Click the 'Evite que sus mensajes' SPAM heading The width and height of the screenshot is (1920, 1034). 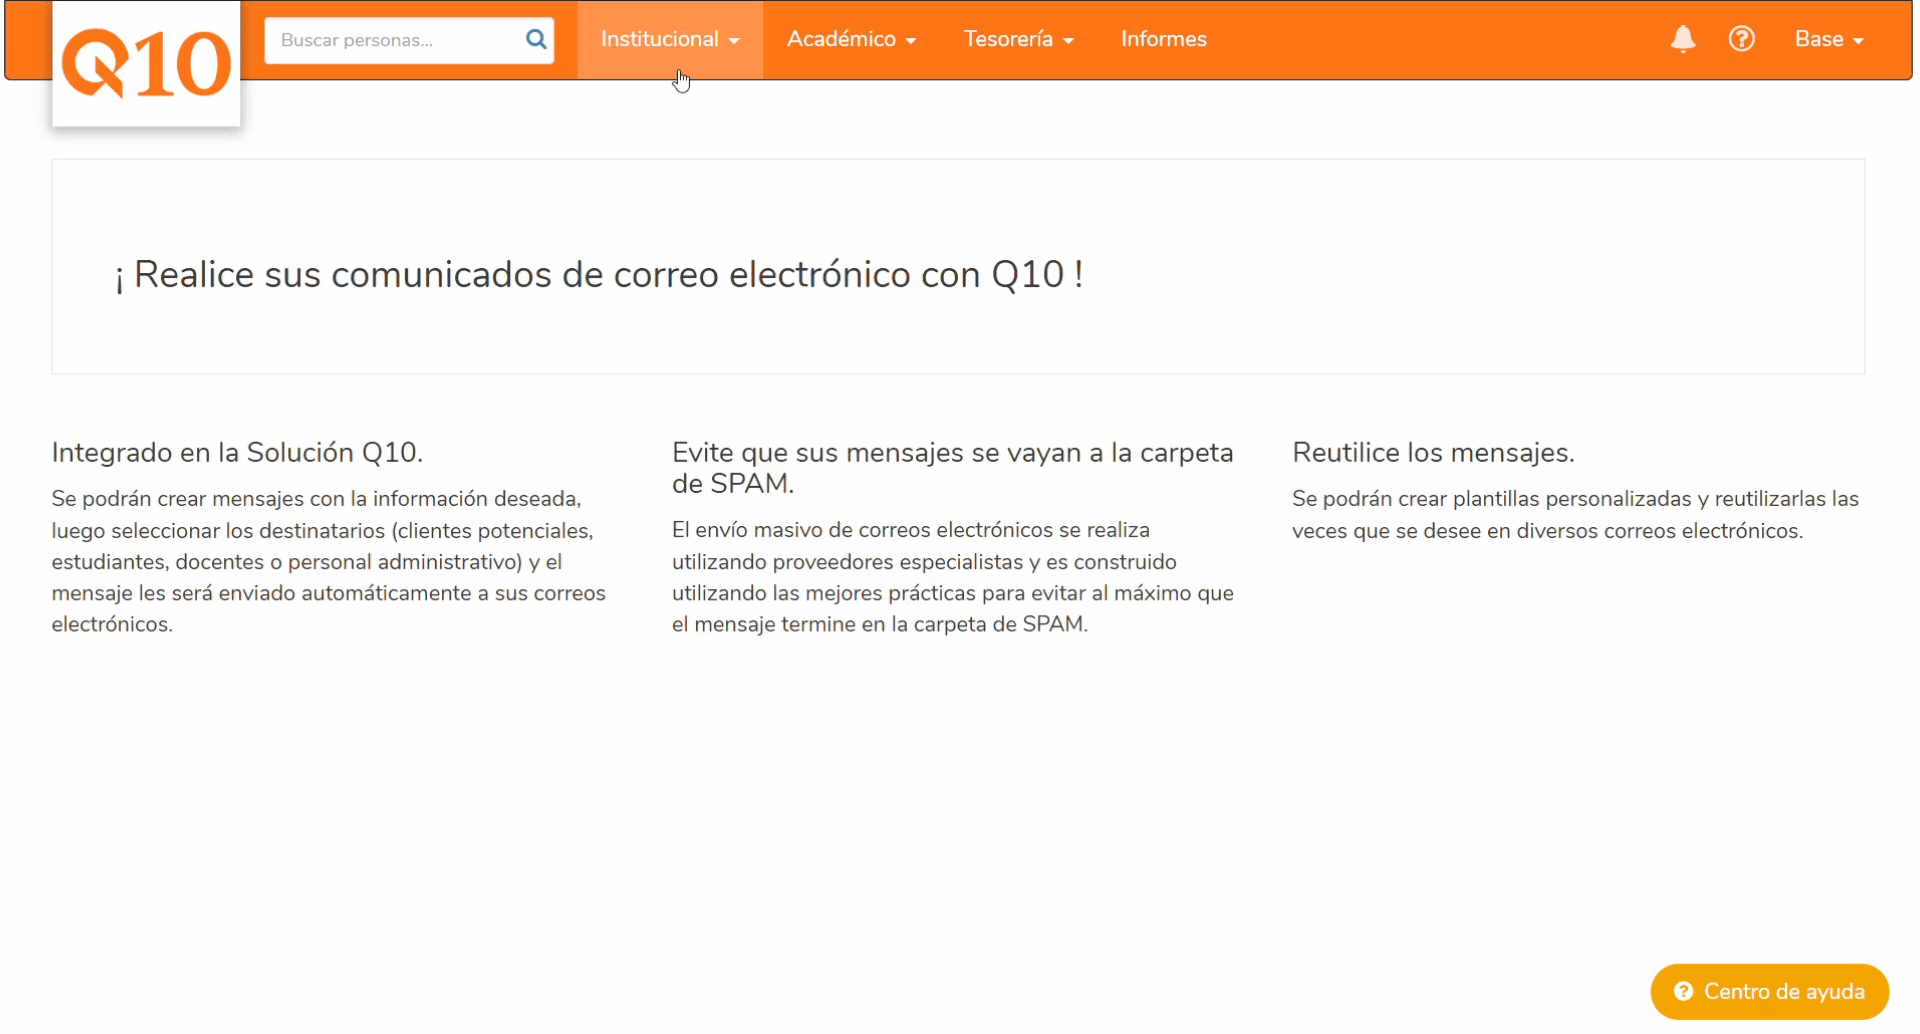click(x=952, y=467)
